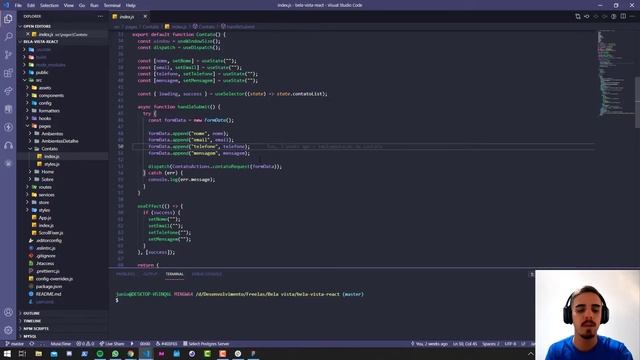This screenshot has width=640, height=360.
Task: Click the headphones activity bar icon
Action: (8, 145)
